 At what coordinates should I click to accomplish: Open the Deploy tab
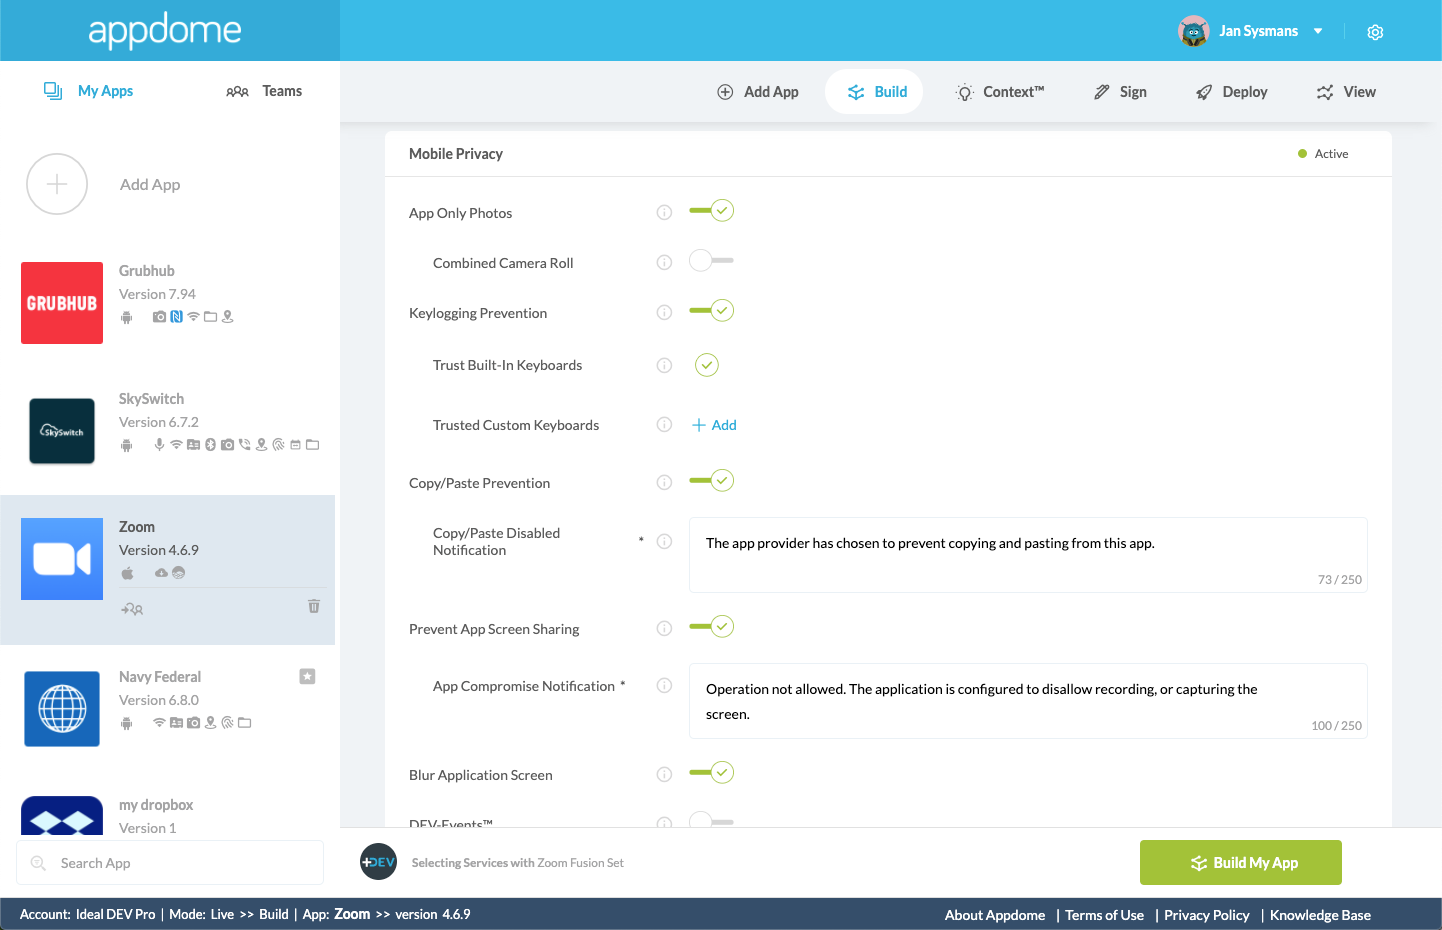pos(1231,92)
